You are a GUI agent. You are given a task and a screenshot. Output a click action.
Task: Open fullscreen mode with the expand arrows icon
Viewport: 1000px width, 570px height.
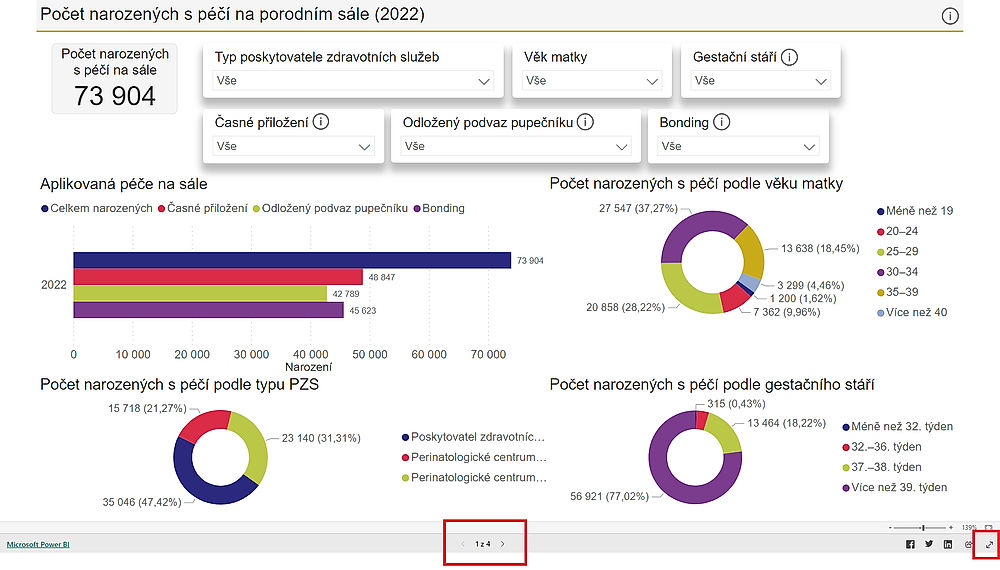(987, 544)
